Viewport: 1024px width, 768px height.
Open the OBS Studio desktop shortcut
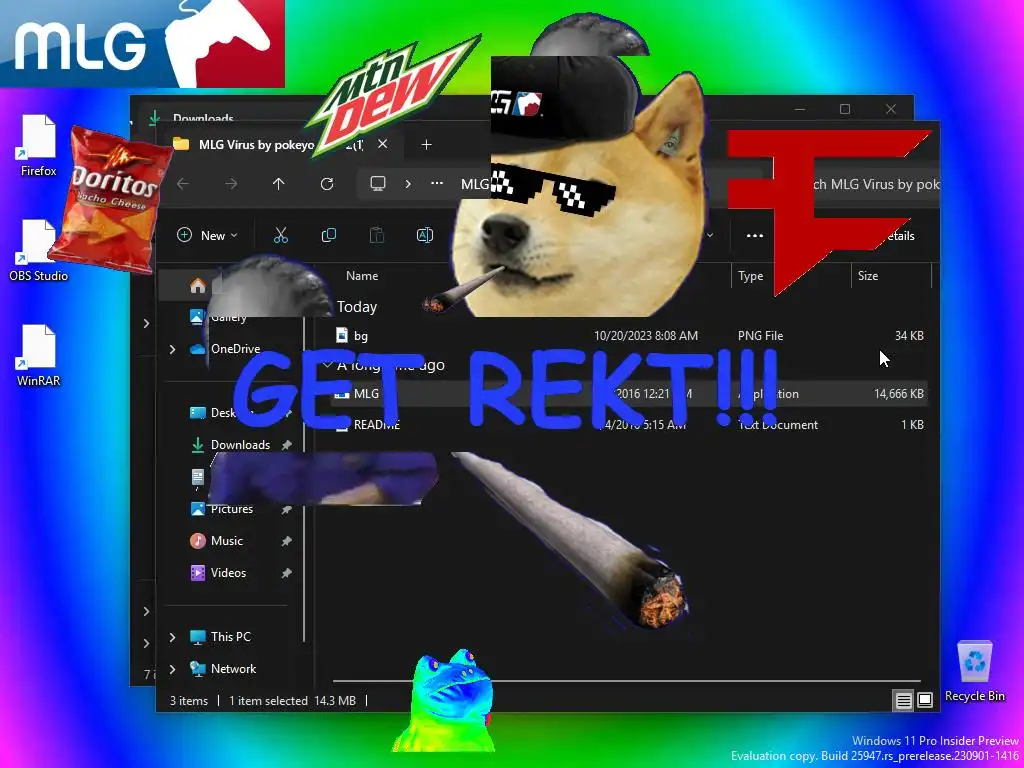tap(38, 251)
